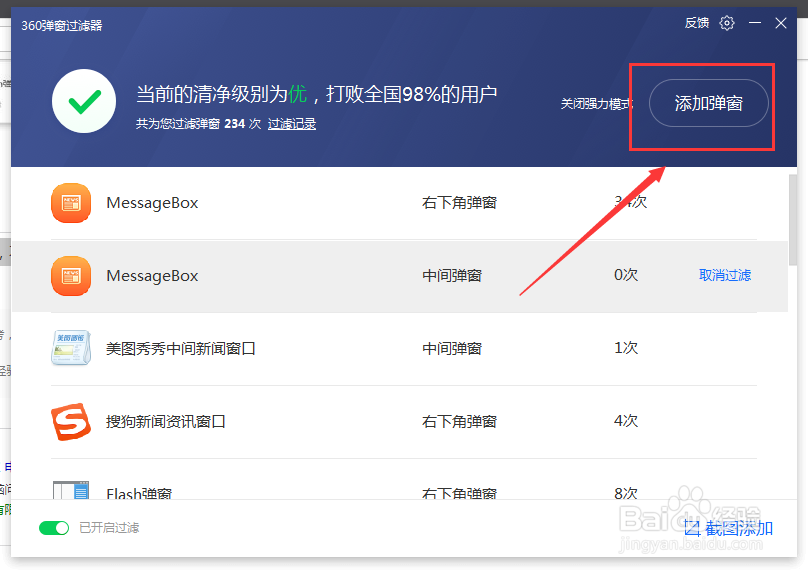The image size is (808, 572).
Task: Click the 截图添加 crop icon
Action: (x=692, y=528)
